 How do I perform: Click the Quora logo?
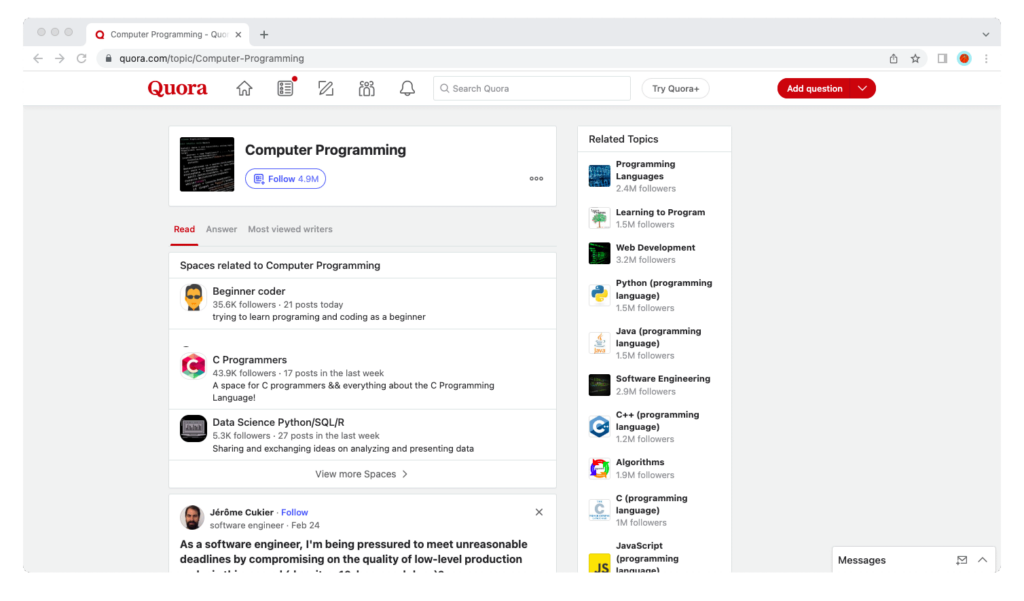[x=178, y=88]
